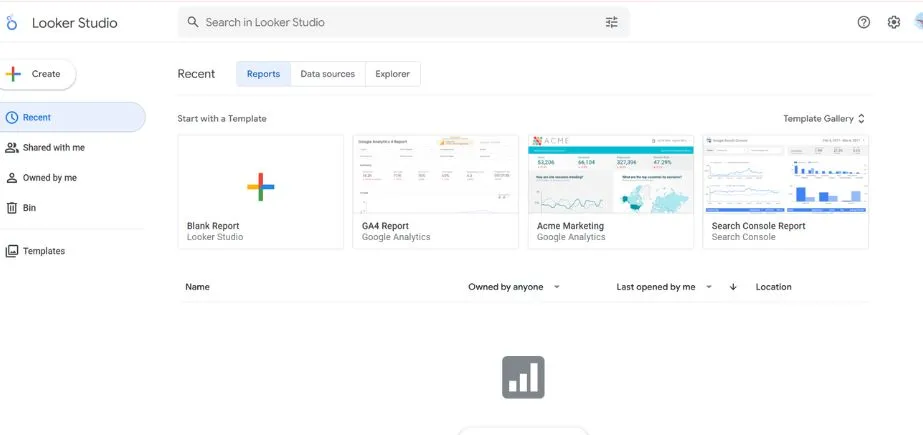Image resolution: width=923 pixels, height=435 pixels.
Task: Click the search magnifier icon
Action: click(192, 22)
